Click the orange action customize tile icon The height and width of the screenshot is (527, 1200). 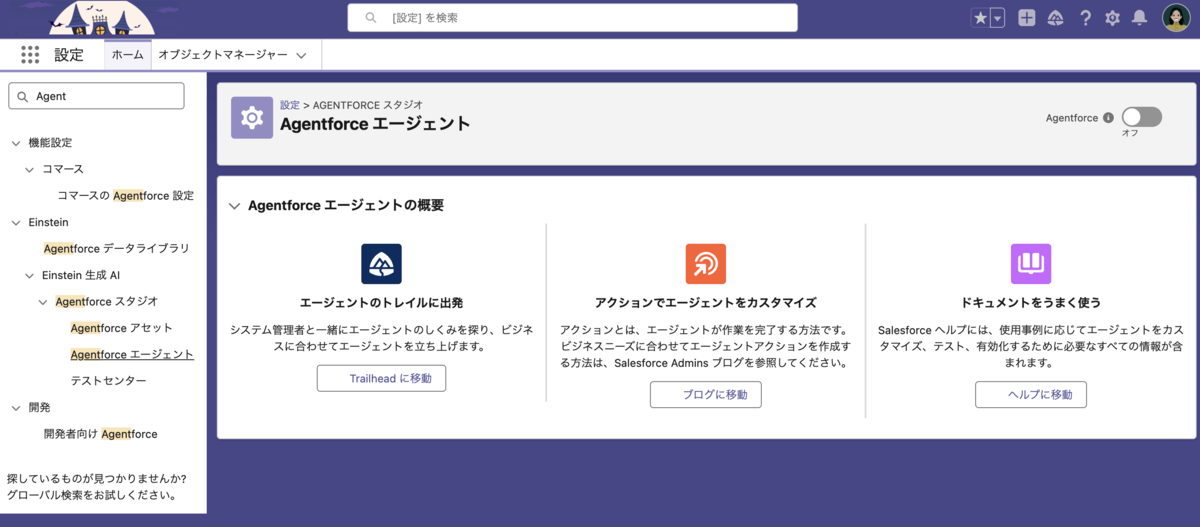tap(705, 264)
